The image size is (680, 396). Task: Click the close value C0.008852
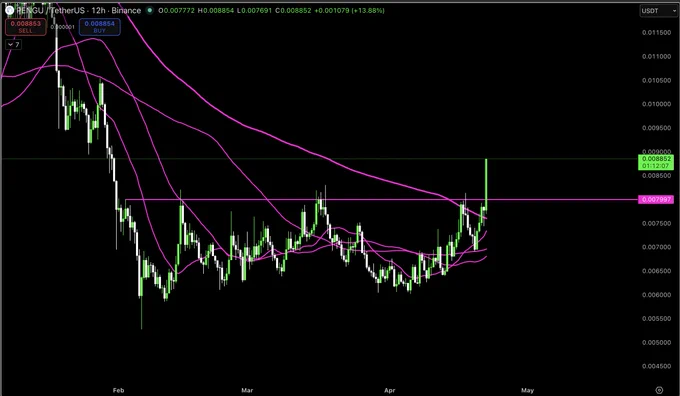[293, 10]
